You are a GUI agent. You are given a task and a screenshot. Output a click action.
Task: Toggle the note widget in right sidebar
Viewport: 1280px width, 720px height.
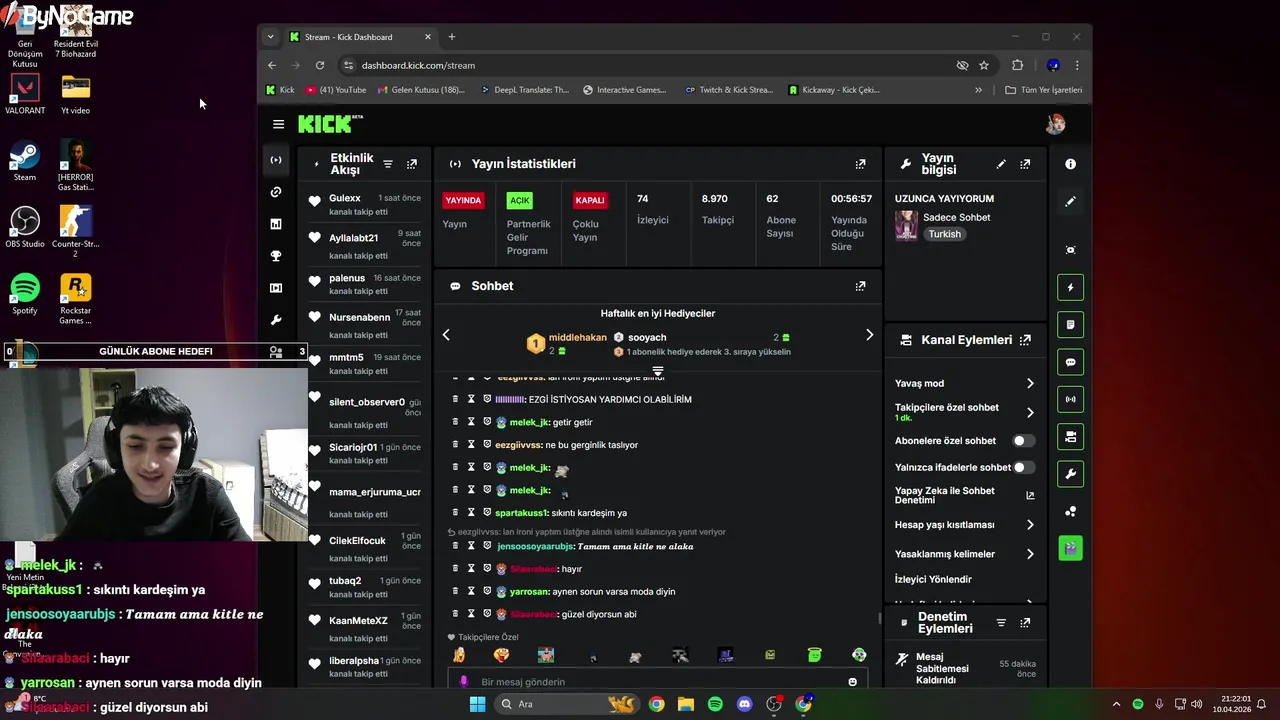click(1071, 325)
